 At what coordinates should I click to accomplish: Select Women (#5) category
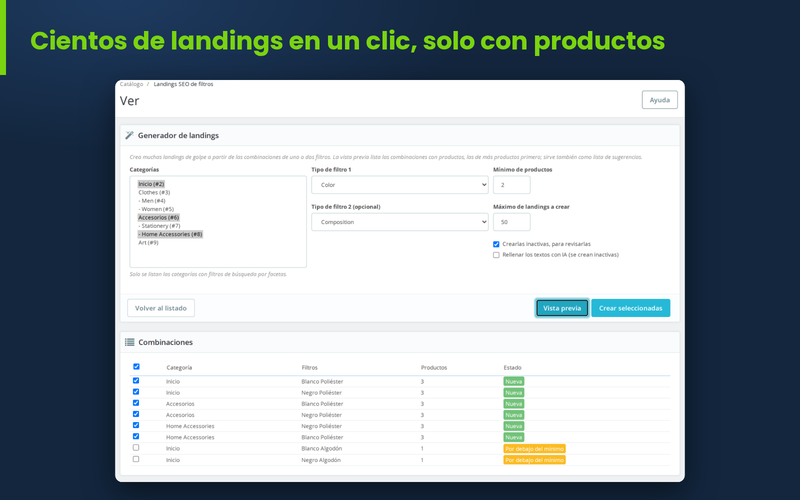click(156, 209)
